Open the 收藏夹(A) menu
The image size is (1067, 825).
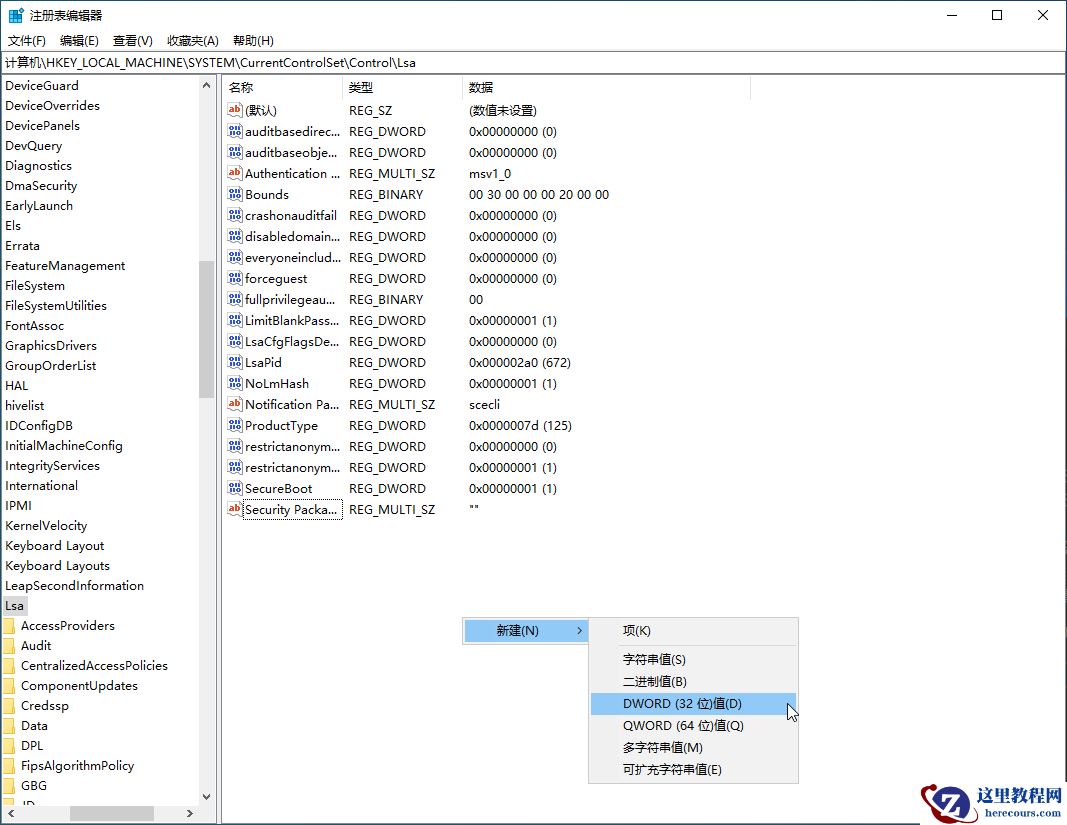point(193,40)
